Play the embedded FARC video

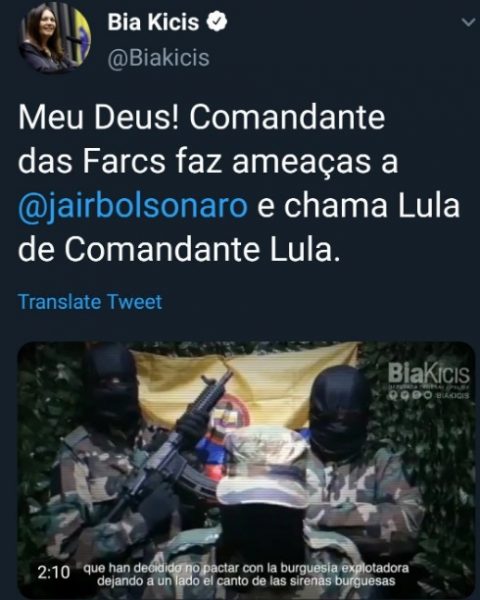pos(246,470)
